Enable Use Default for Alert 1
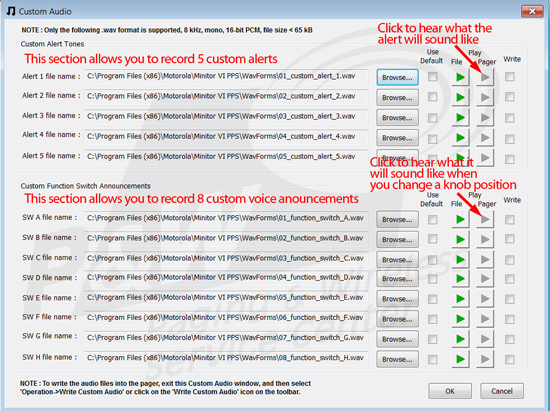 (432, 76)
